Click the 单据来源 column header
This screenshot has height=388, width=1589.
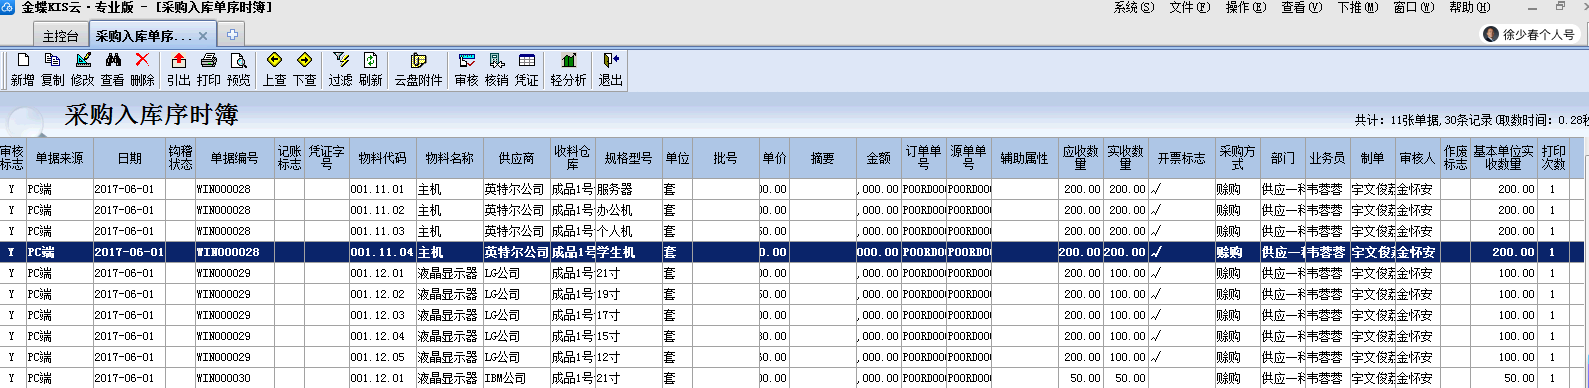(59, 158)
